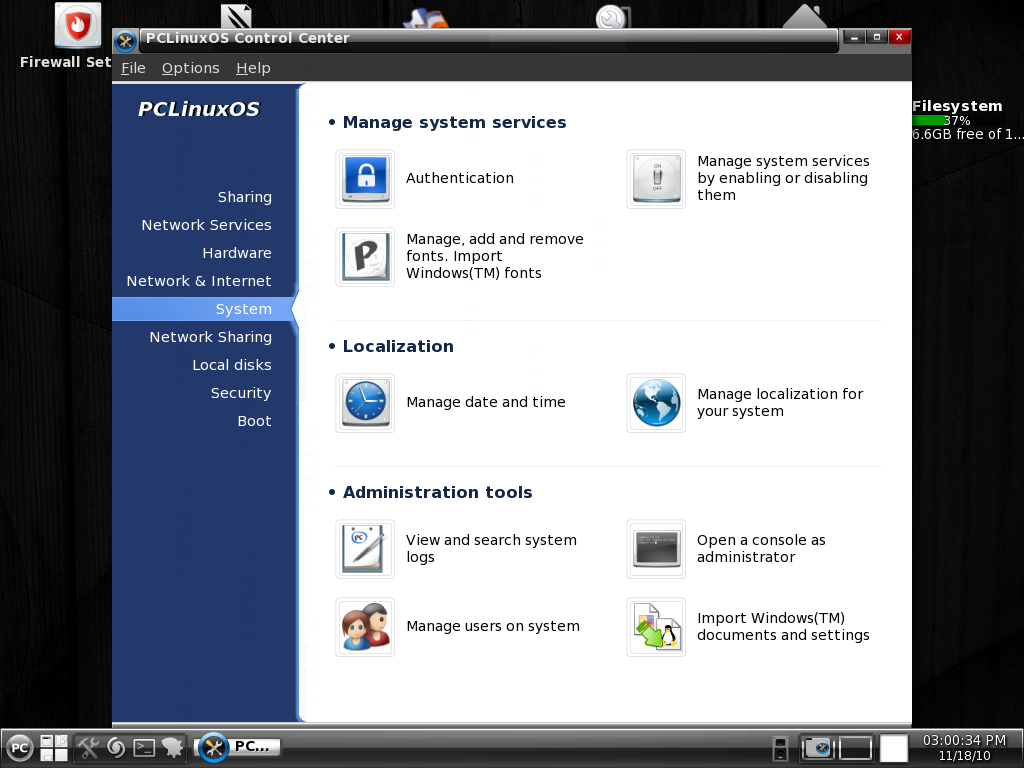Click the date and time clock icon

click(365, 403)
